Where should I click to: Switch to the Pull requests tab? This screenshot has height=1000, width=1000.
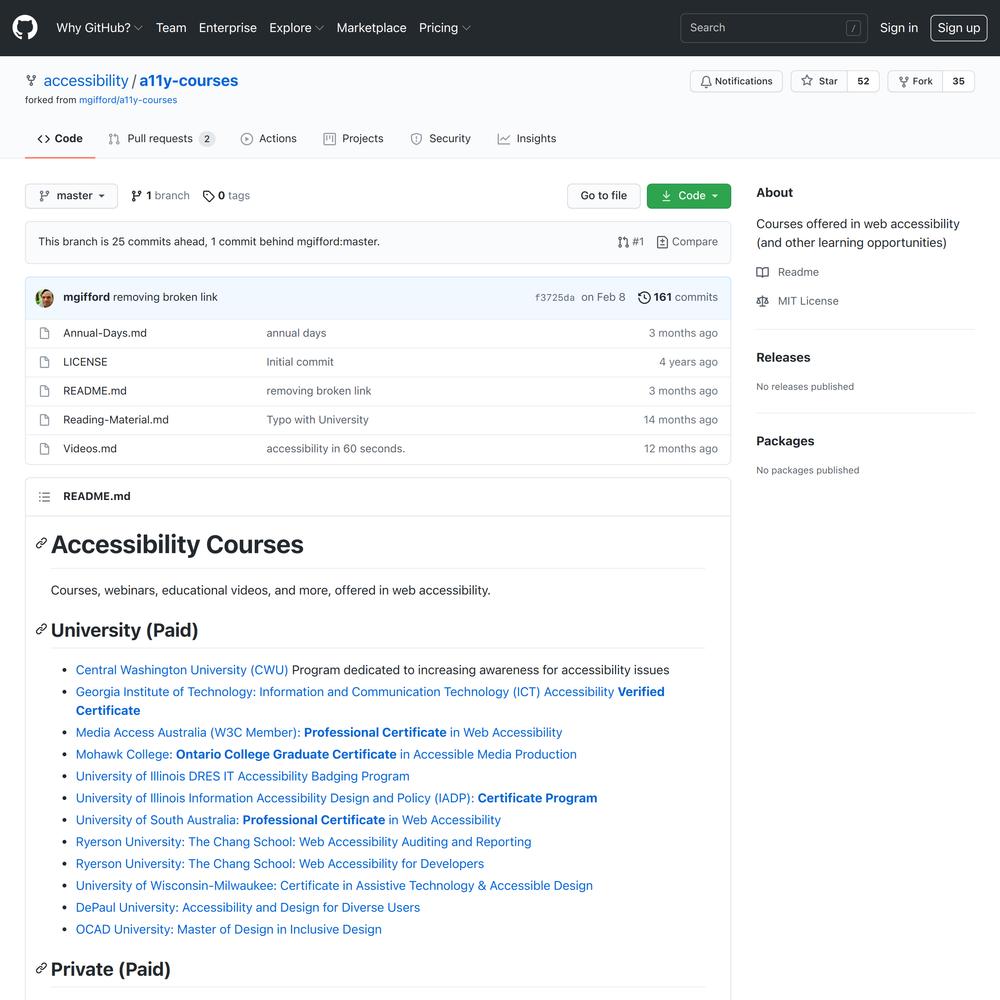point(161,138)
